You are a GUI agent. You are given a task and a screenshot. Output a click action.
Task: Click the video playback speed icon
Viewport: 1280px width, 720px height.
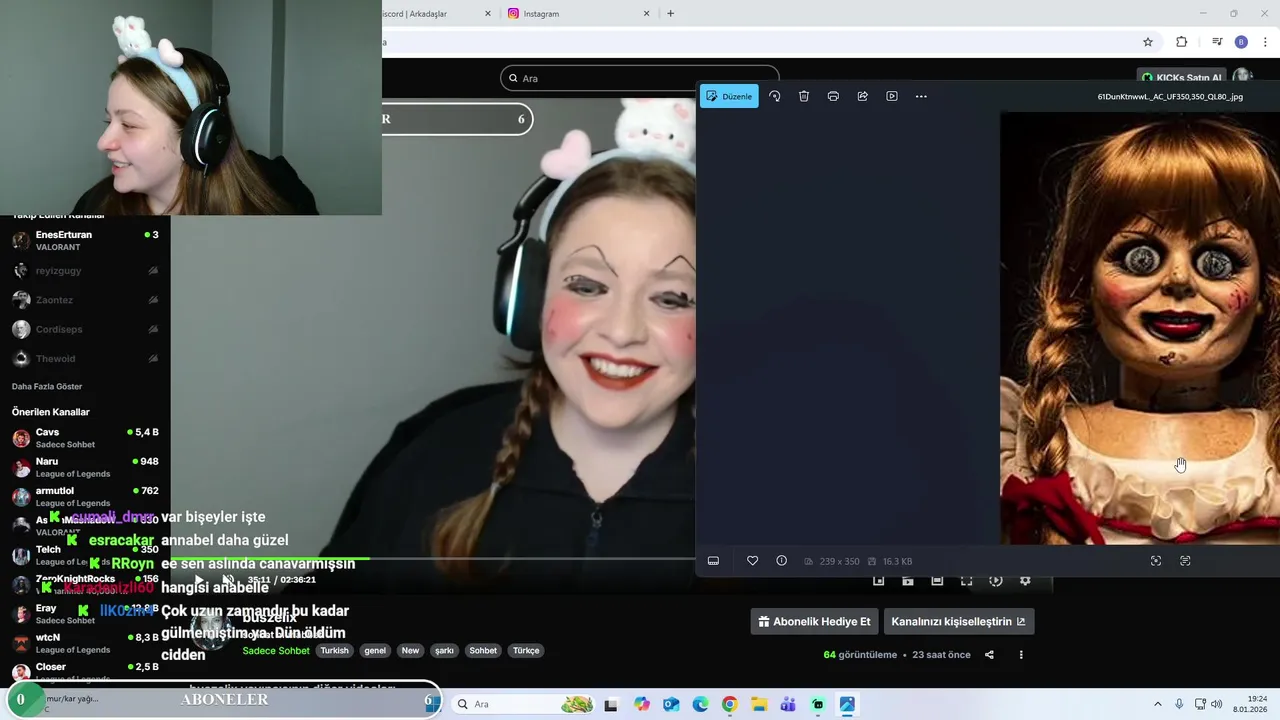[995, 581]
